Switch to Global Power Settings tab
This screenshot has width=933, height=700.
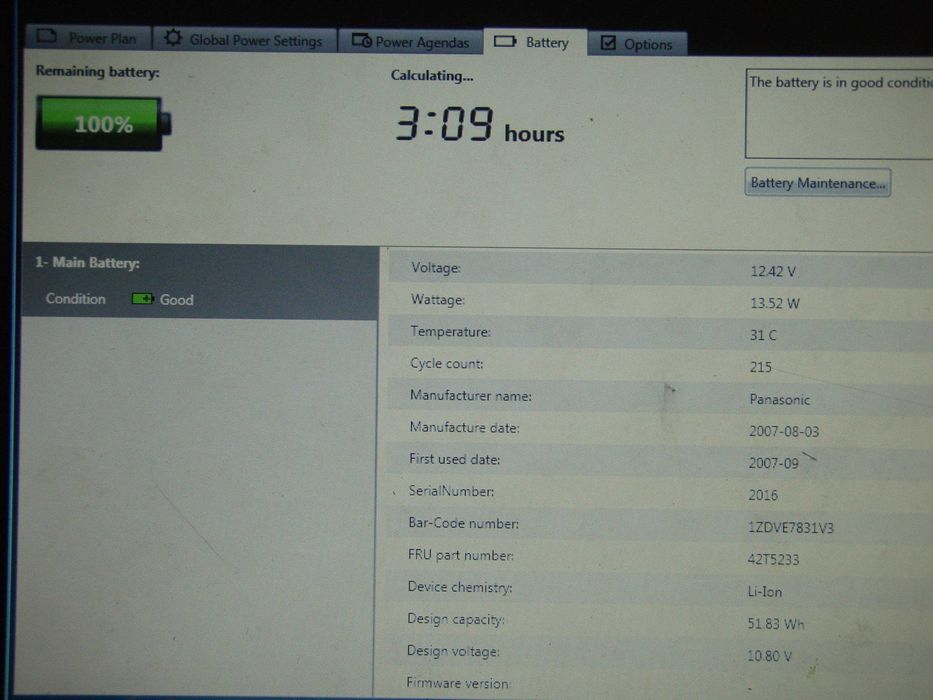(245, 39)
